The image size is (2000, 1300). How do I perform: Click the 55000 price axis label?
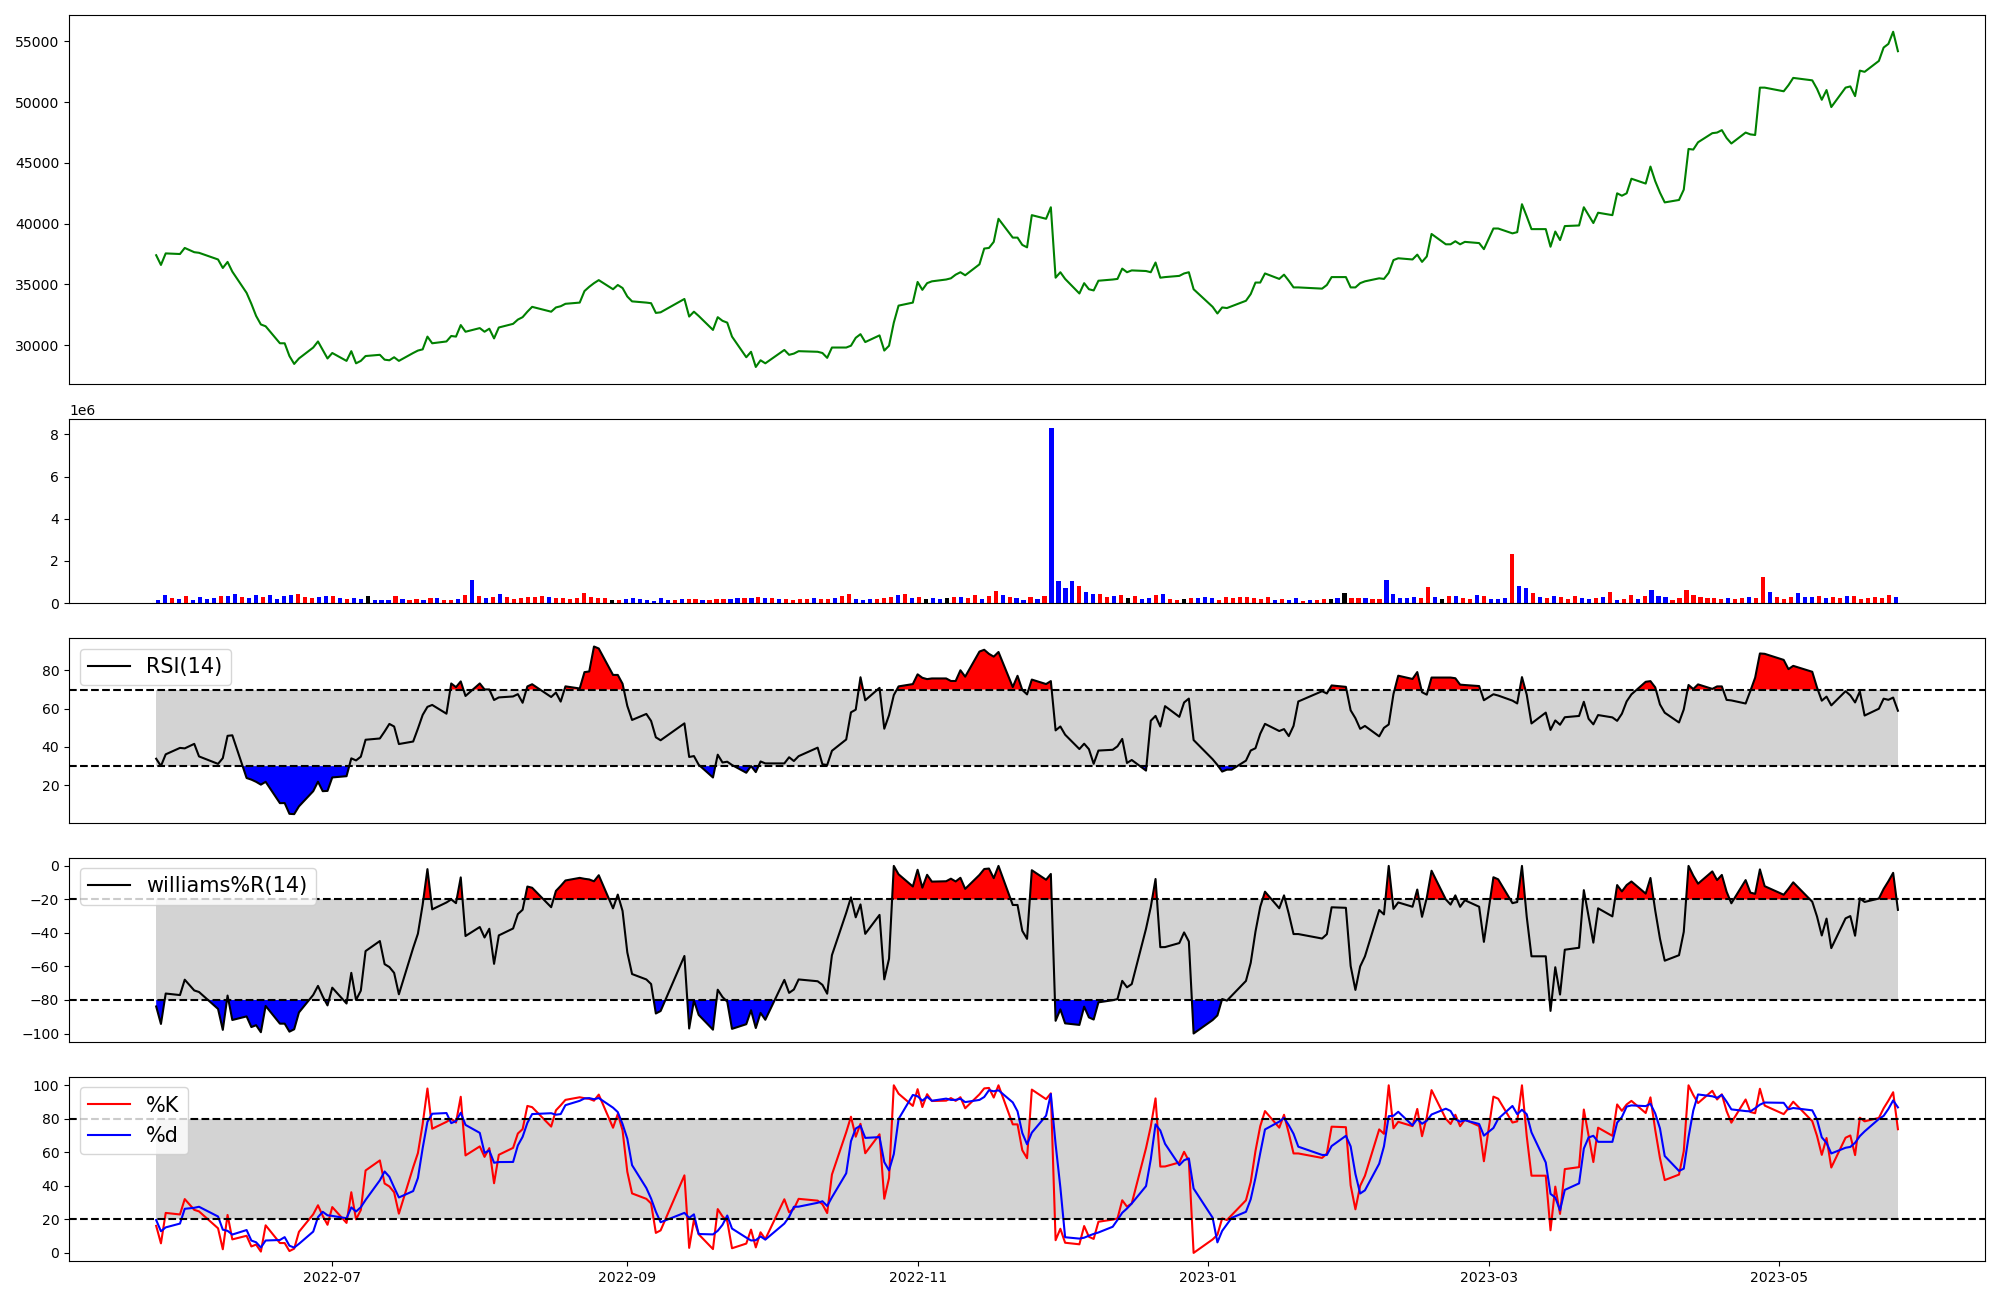pos(36,42)
